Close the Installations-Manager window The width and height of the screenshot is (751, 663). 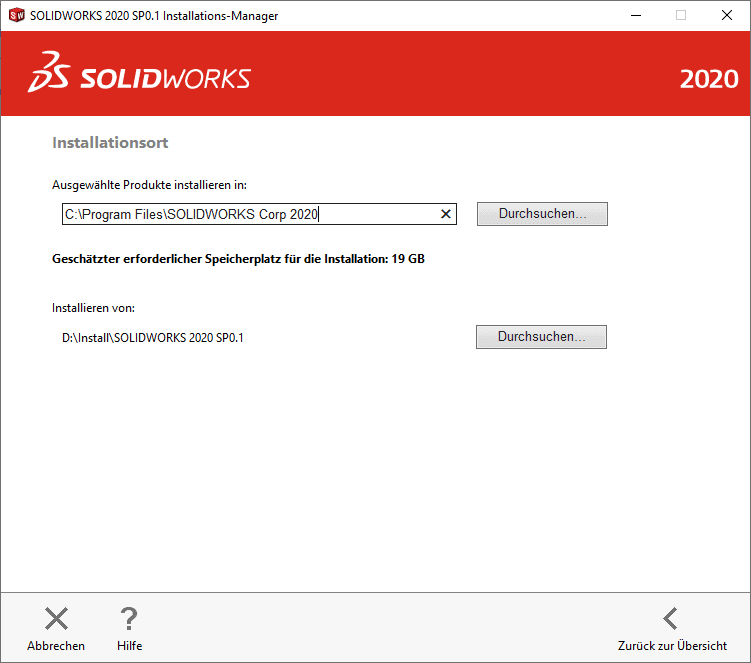coord(727,15)
